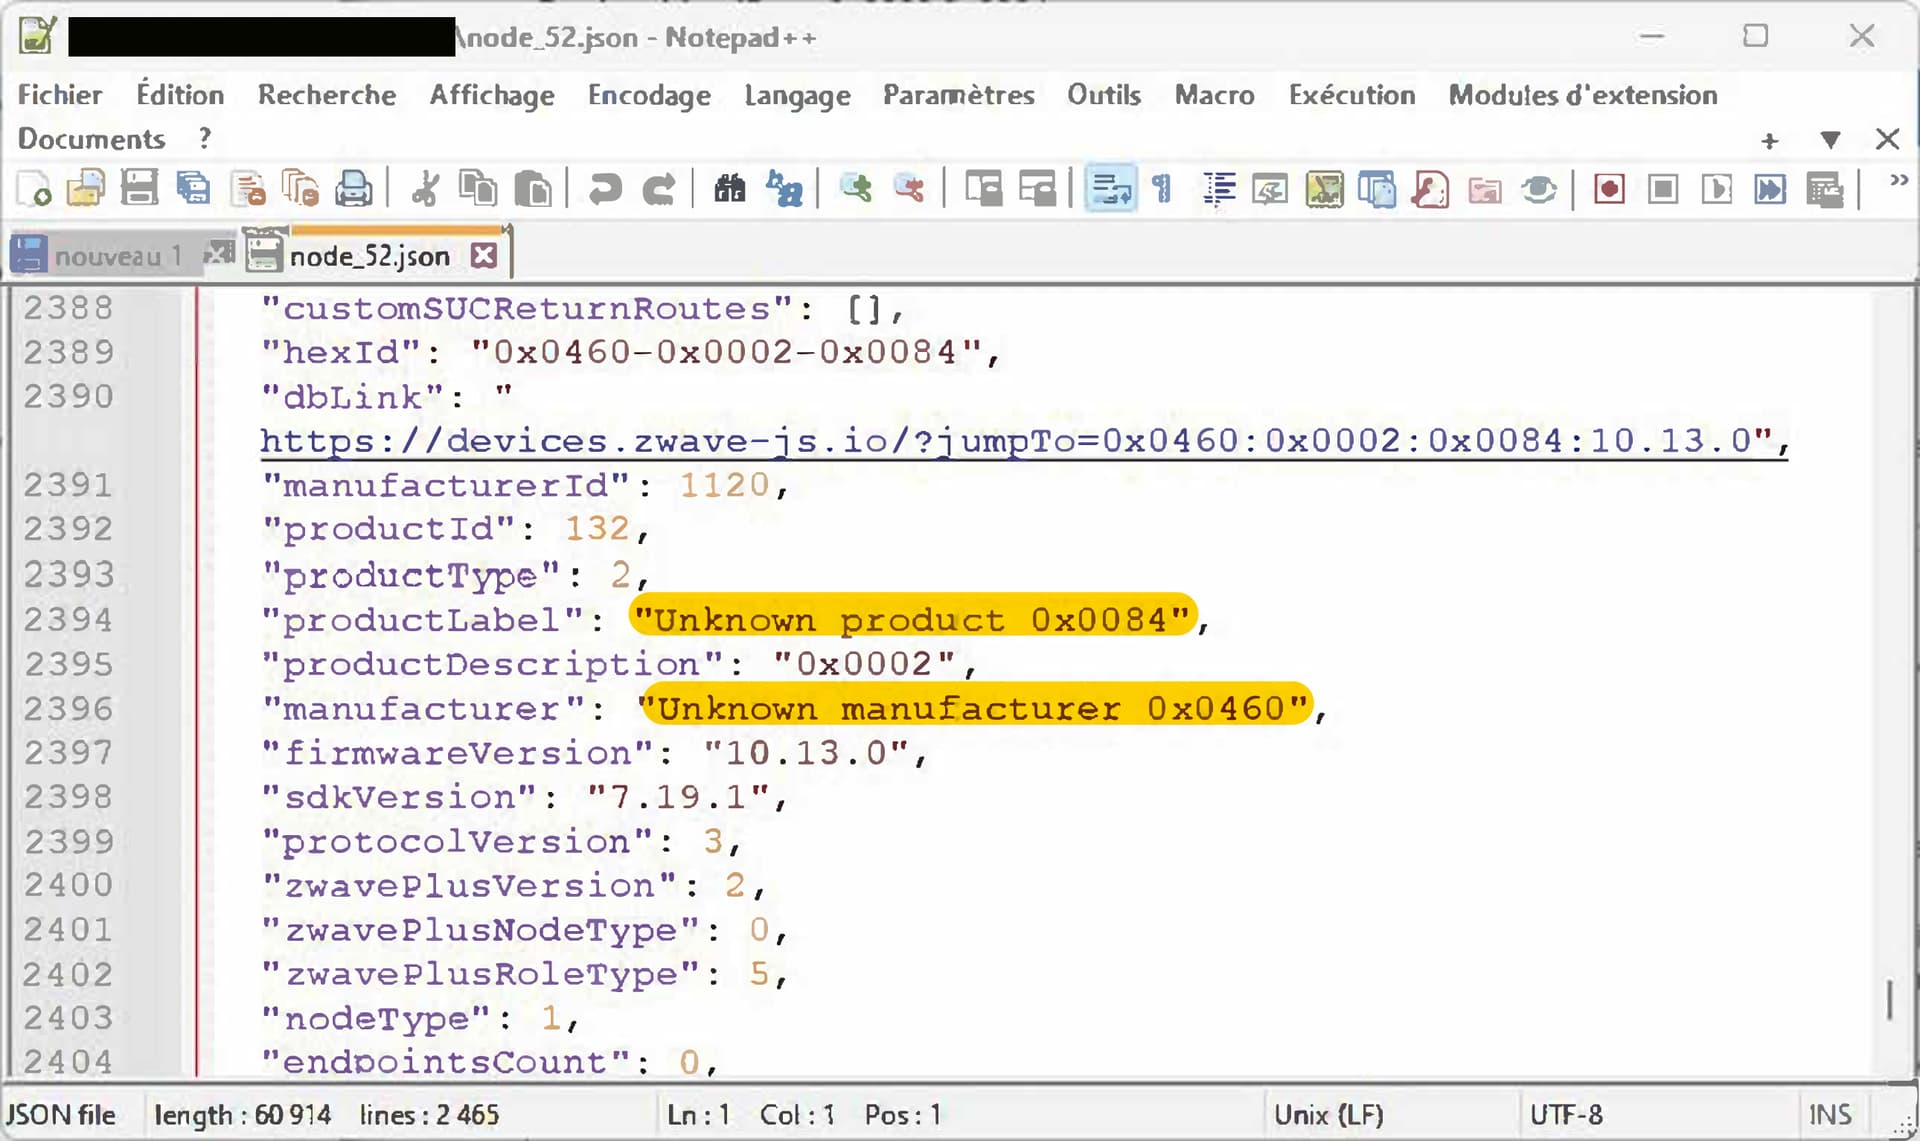1920x1141 pixels.
Task: Start macro recording with record icon
Action: (1609, 188)
